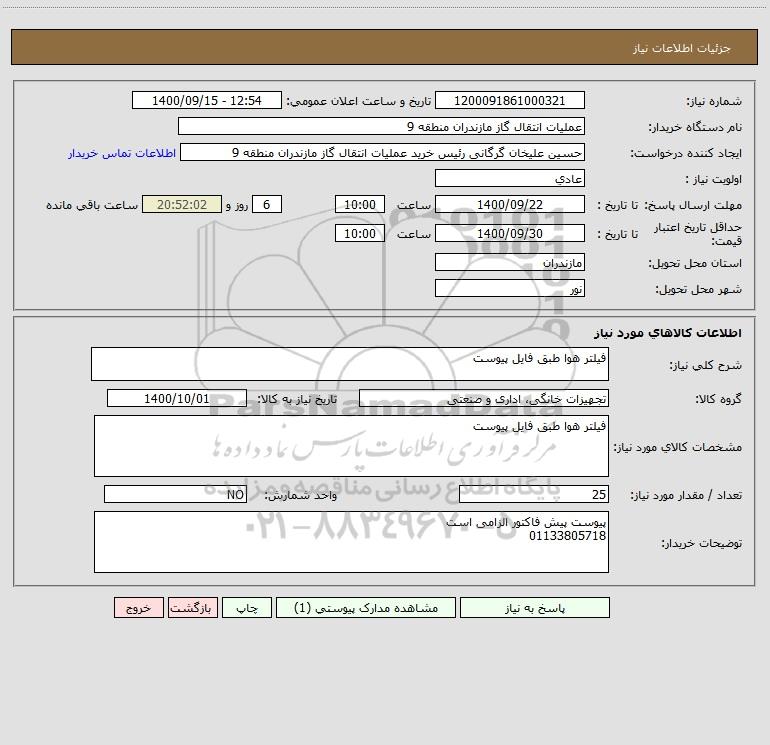Click the unit of measure field 'NO'
This screenshot has width=770, height=745.
tap(175, 494)
